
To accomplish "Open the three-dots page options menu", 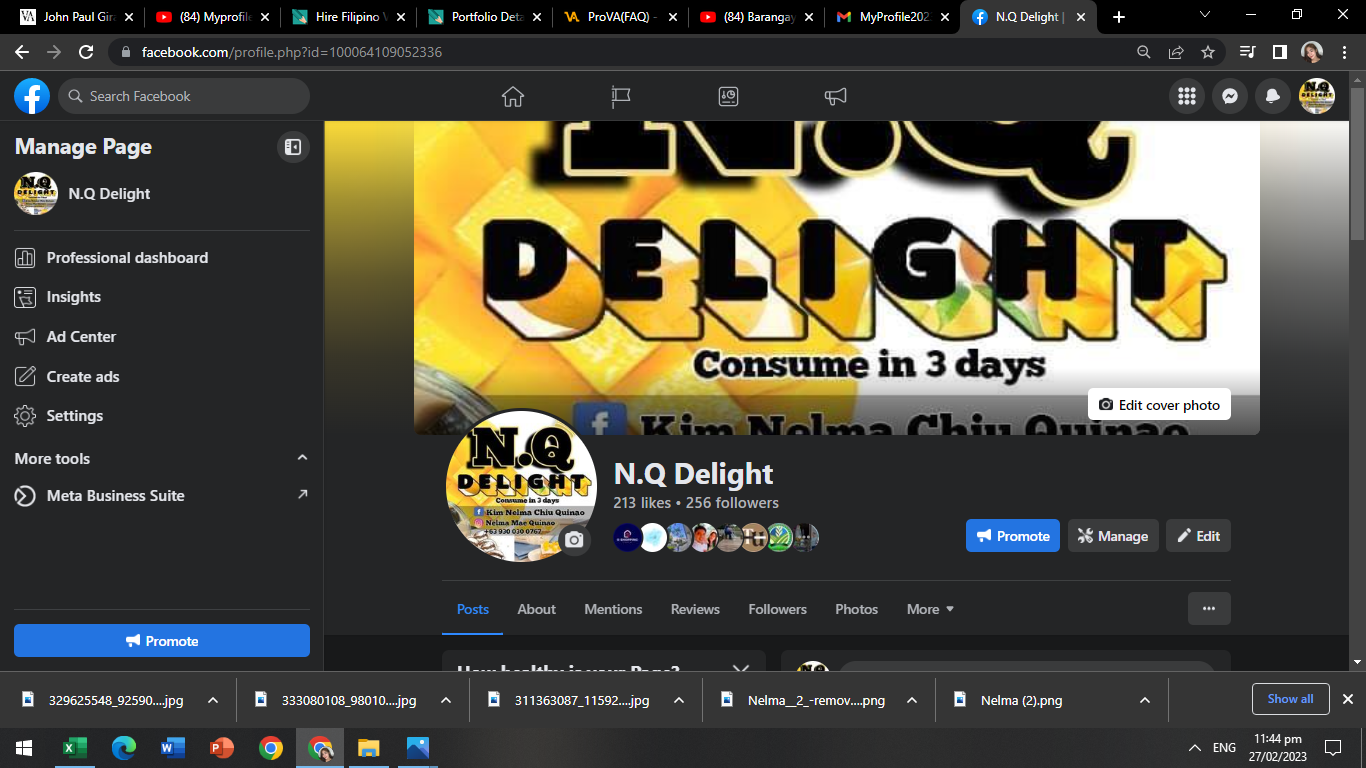I will tap(1209, 608).
